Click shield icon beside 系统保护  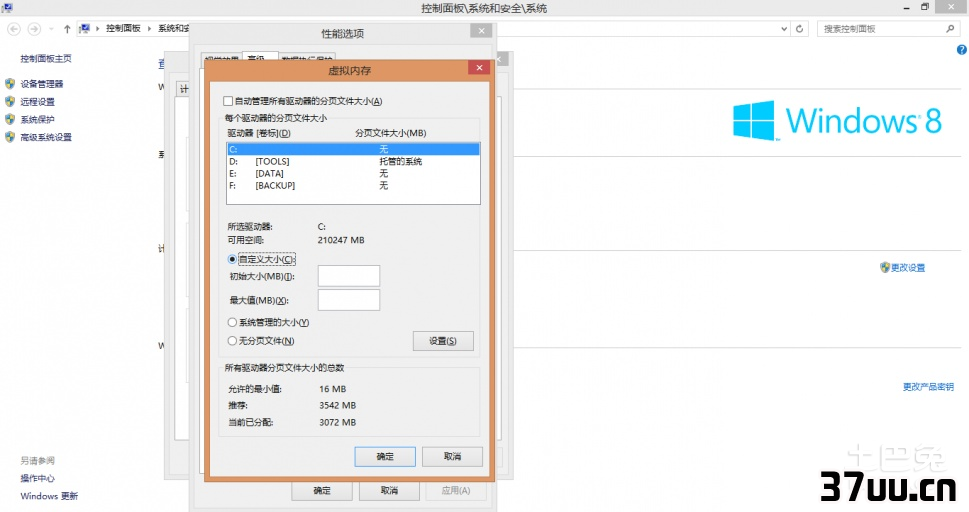tap(10, 119)
